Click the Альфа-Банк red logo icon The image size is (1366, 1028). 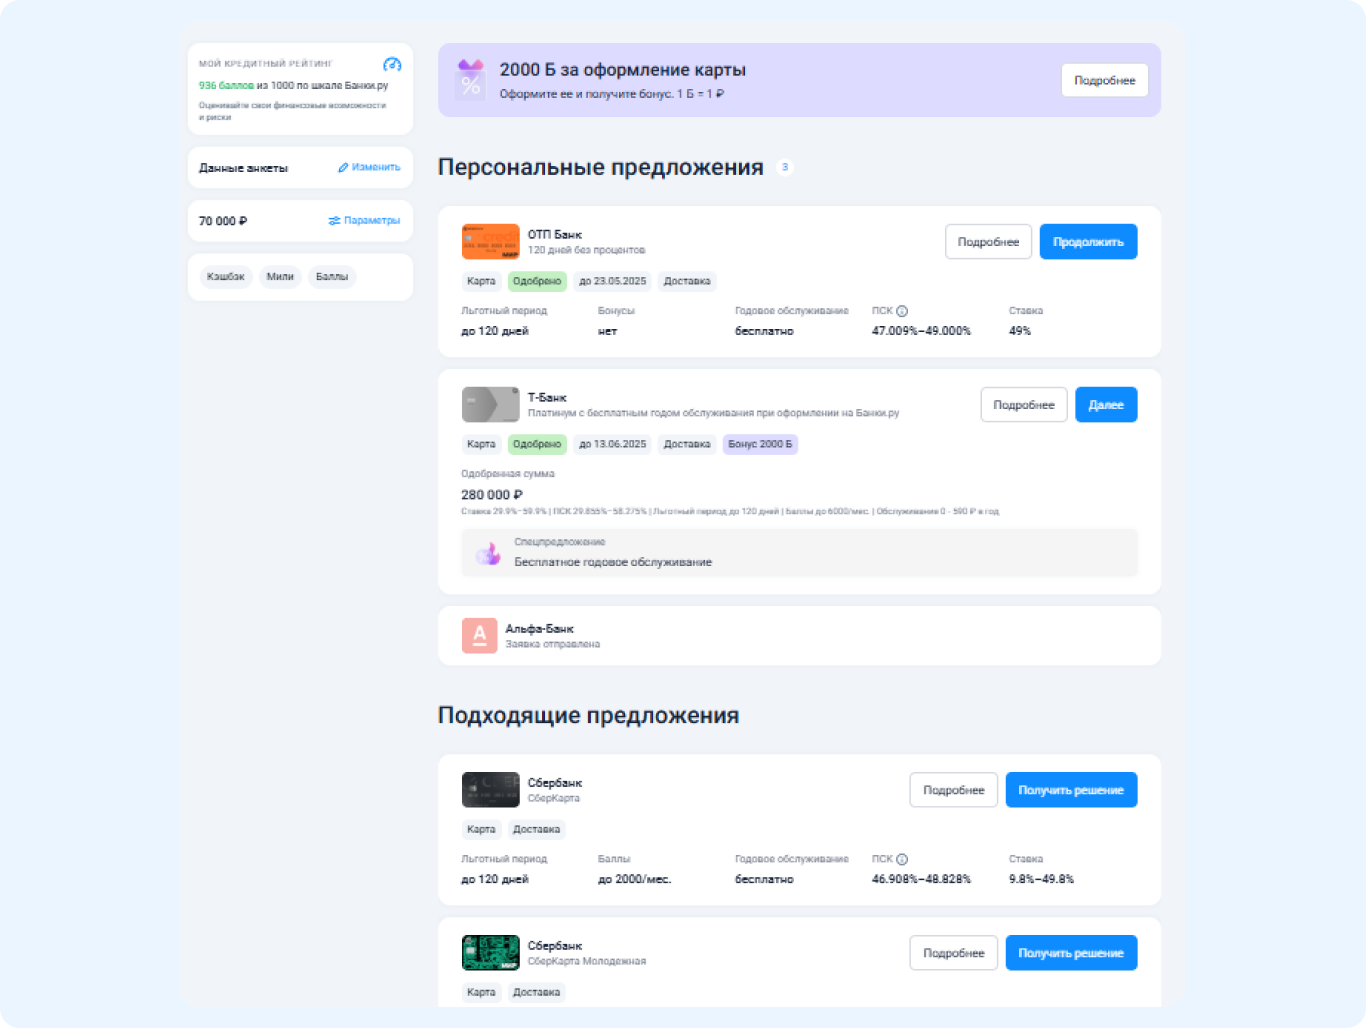coord(479,635)
